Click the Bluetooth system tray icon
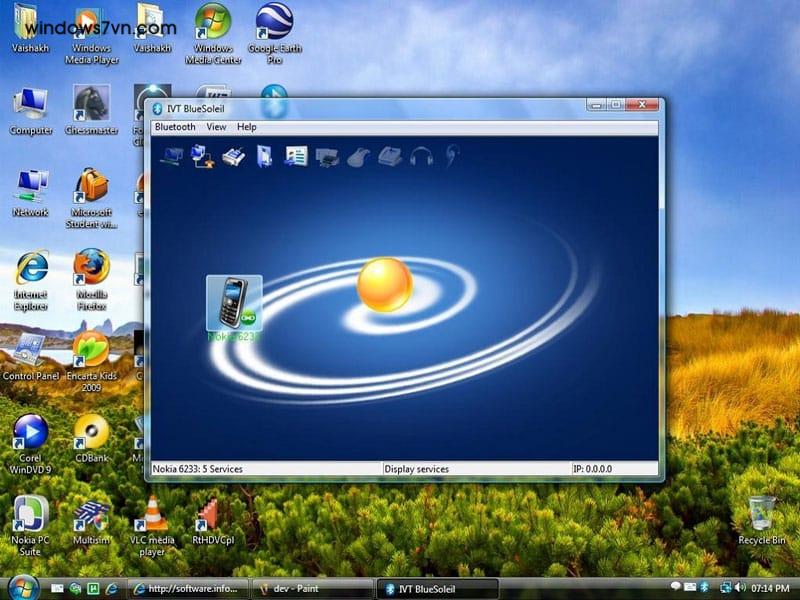 coord(704,586)
